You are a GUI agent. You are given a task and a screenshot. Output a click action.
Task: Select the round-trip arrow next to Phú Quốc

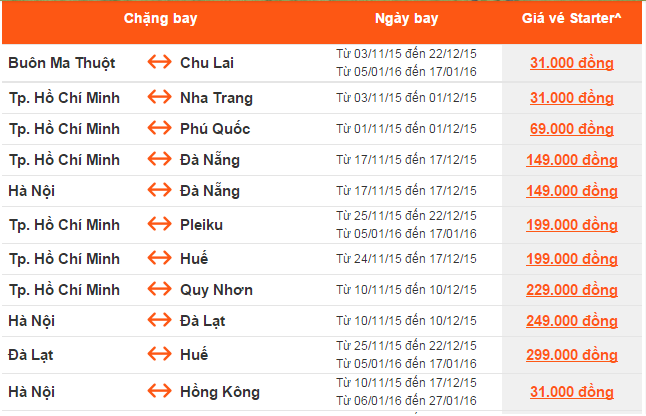tap(160, 129)
